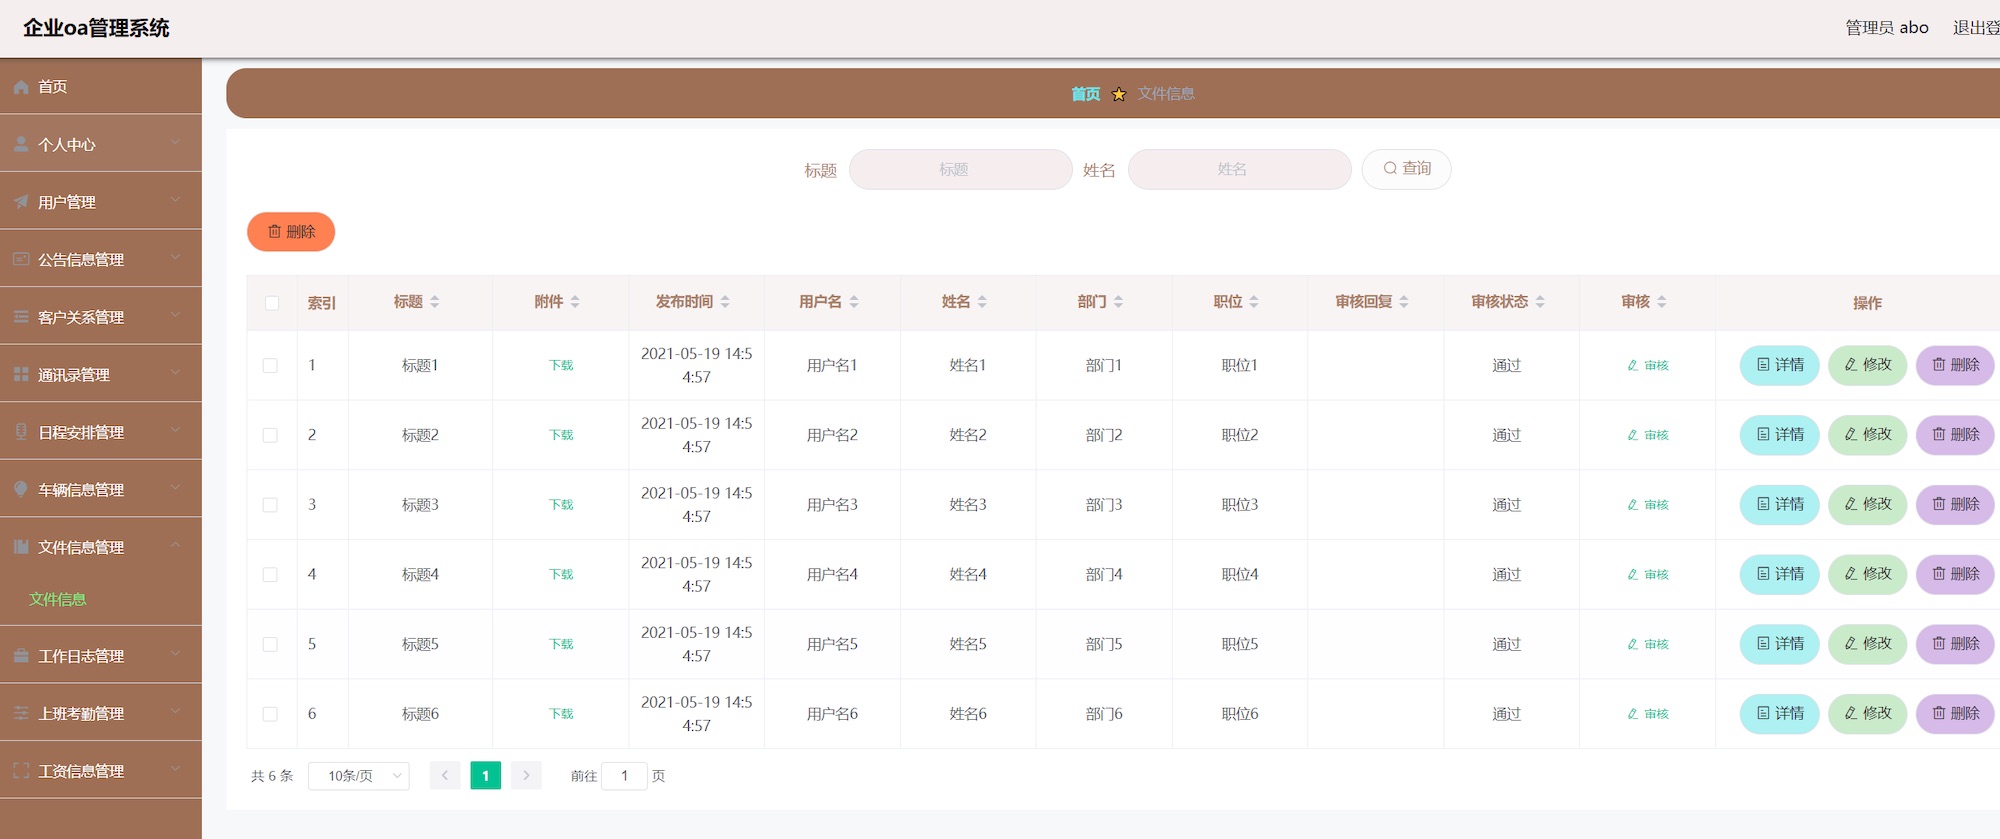Click the home icon beside 首页 in sidebar
2000x839 pixels.
(x=21, y=87)
